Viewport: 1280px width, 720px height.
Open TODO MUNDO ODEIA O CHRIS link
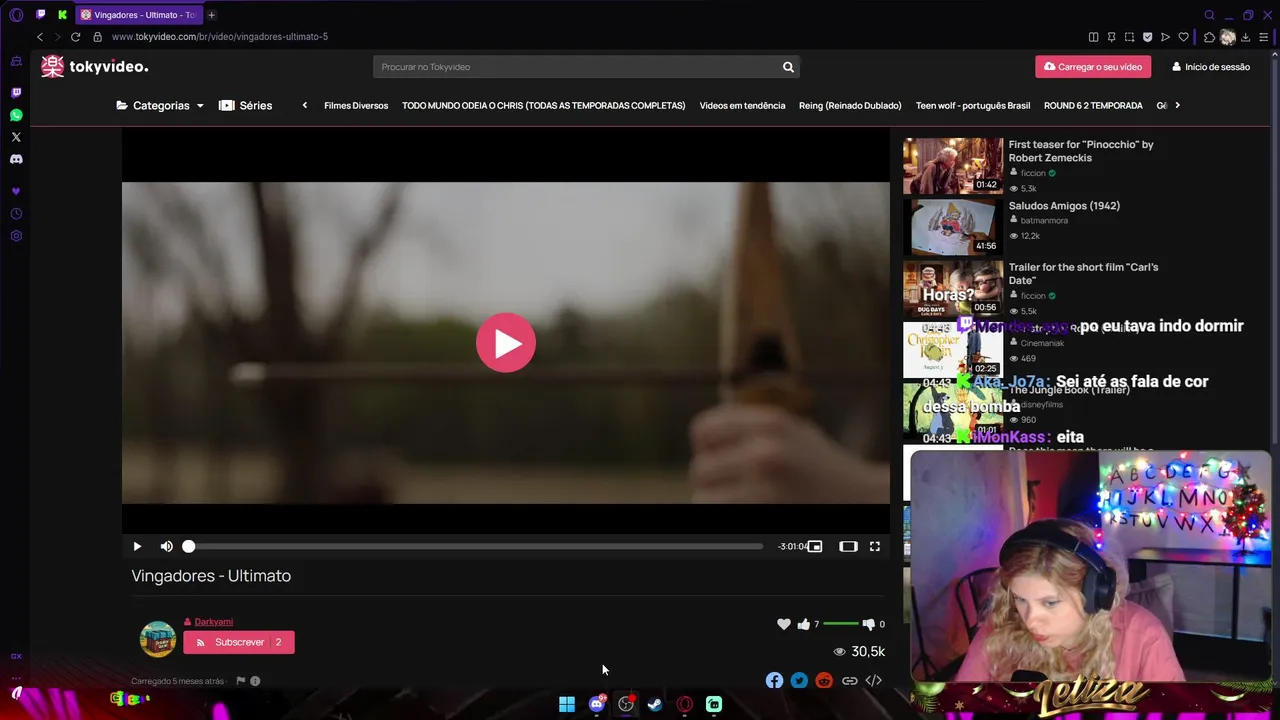543,105
